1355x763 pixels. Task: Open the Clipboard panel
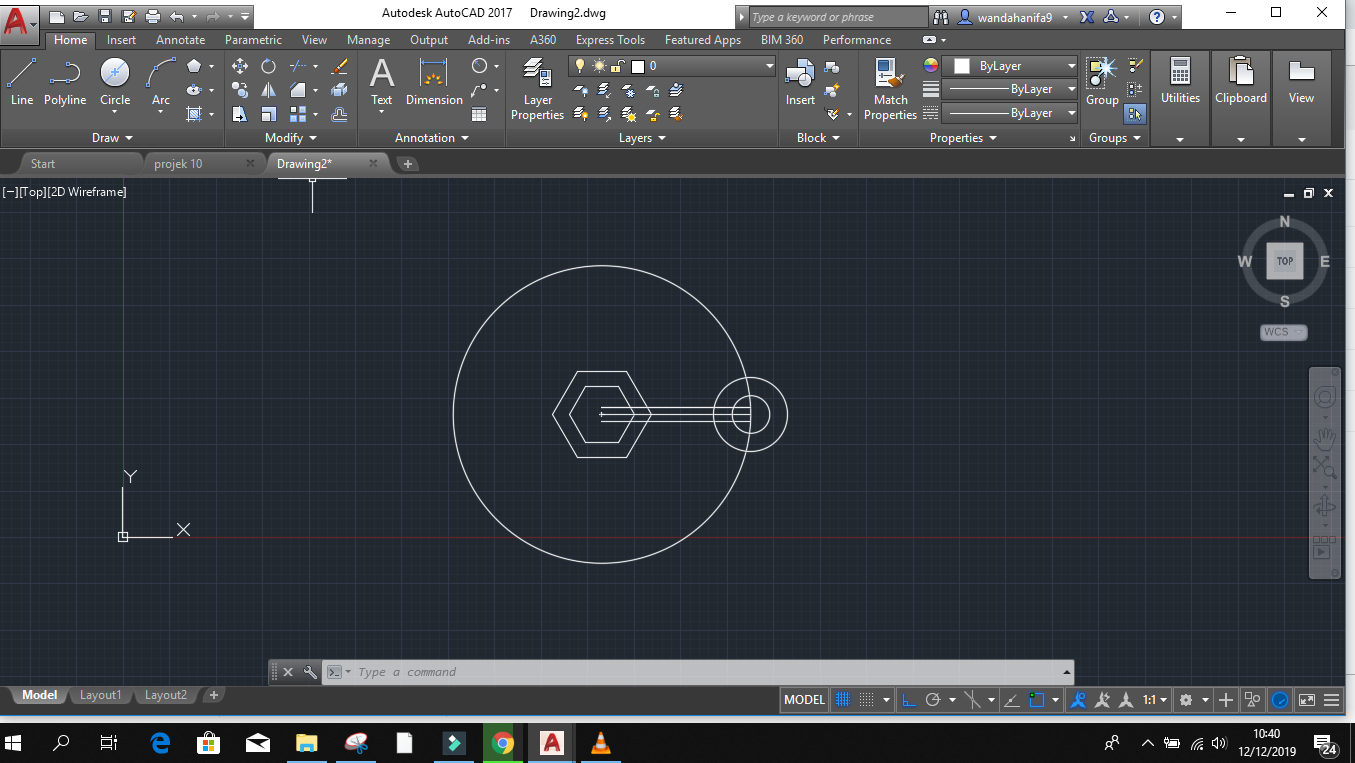coord(1240,84)
